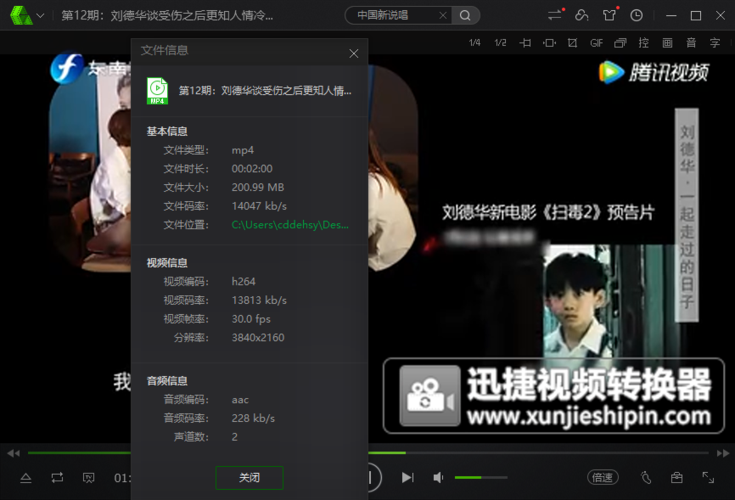The image size is (735, 500).
Task: Select the h264 video codec value
Action: point(243,282)
